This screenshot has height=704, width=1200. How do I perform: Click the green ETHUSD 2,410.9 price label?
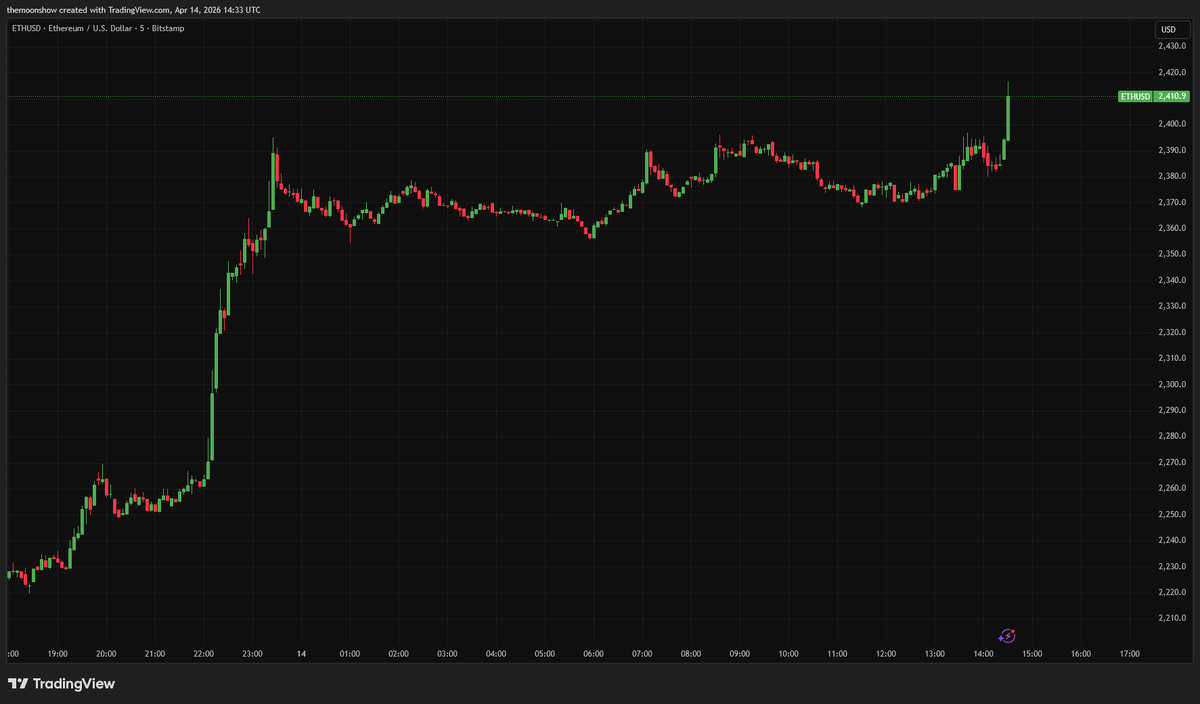click(1153, 96)
